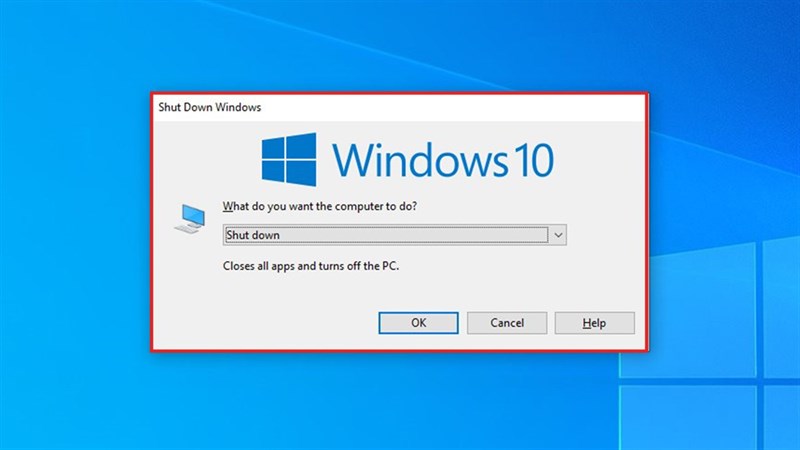The image size is (800, 450).
Task: Click the computer icon in the dialog
Action: 190,219
